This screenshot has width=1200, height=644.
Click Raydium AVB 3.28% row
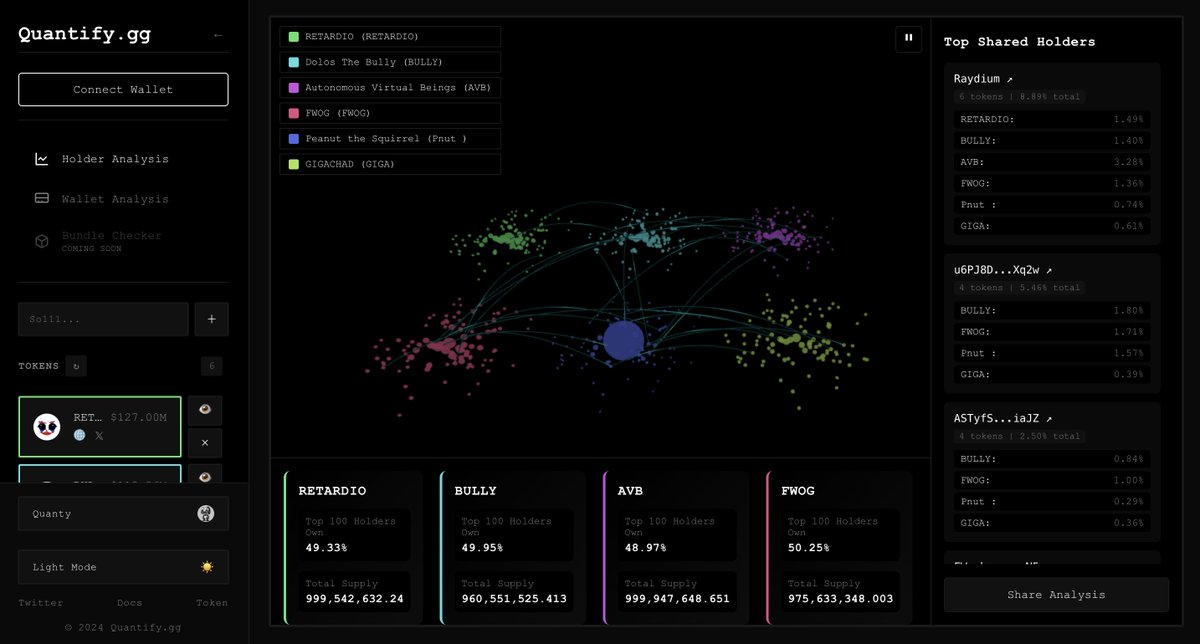coord(1052,162)
